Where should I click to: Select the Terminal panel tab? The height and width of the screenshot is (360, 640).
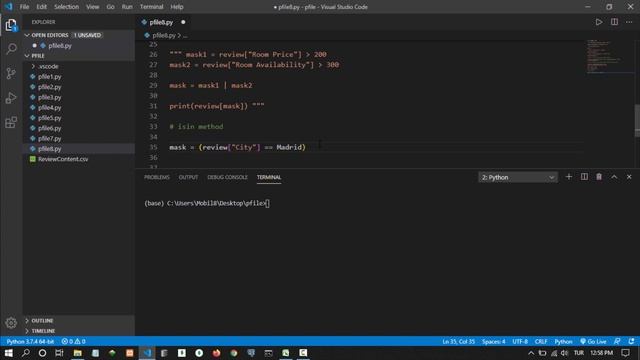269,177
